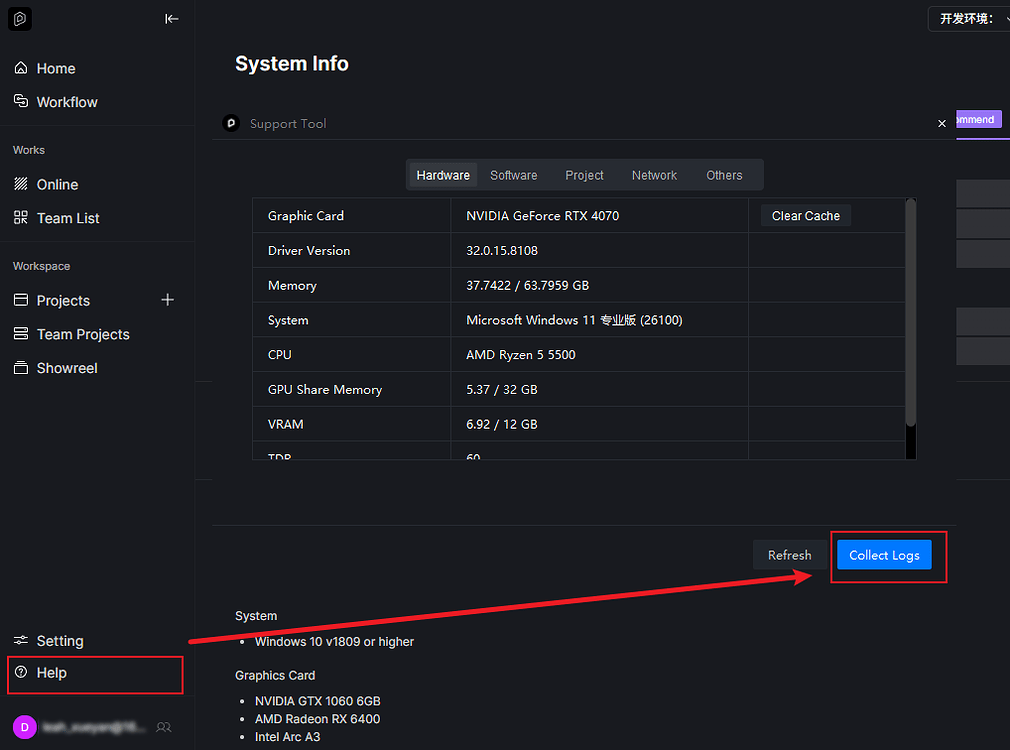Click the Showreel icon

click(21, 368)
